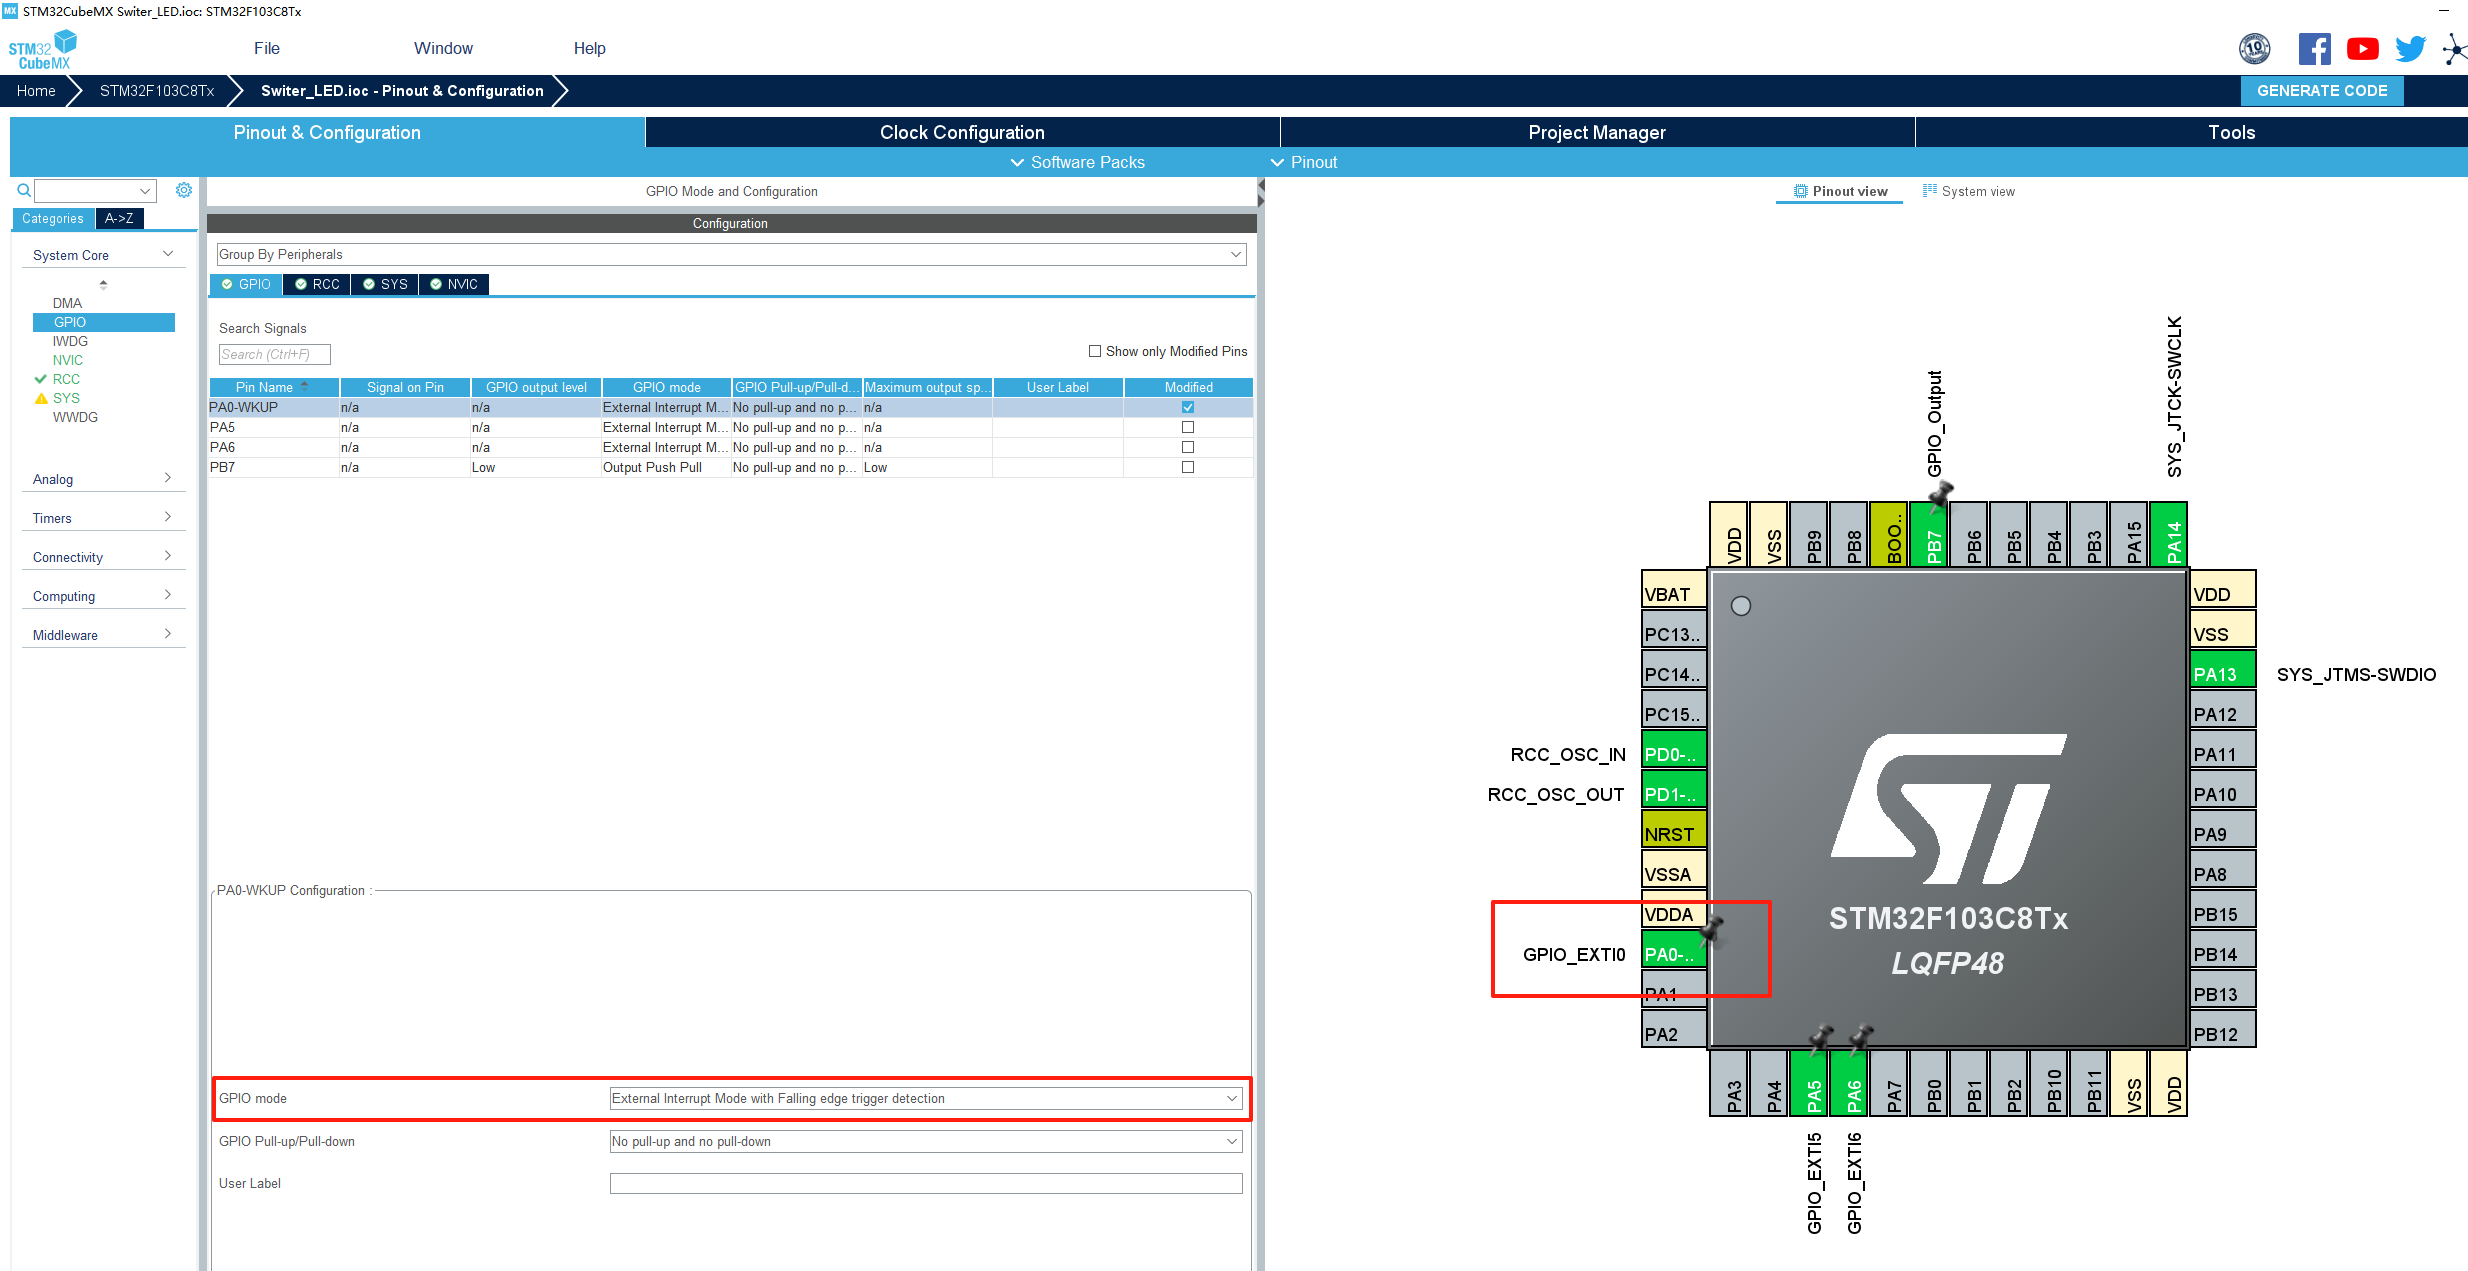Open the YouTube icon link

coord(2362,49)
